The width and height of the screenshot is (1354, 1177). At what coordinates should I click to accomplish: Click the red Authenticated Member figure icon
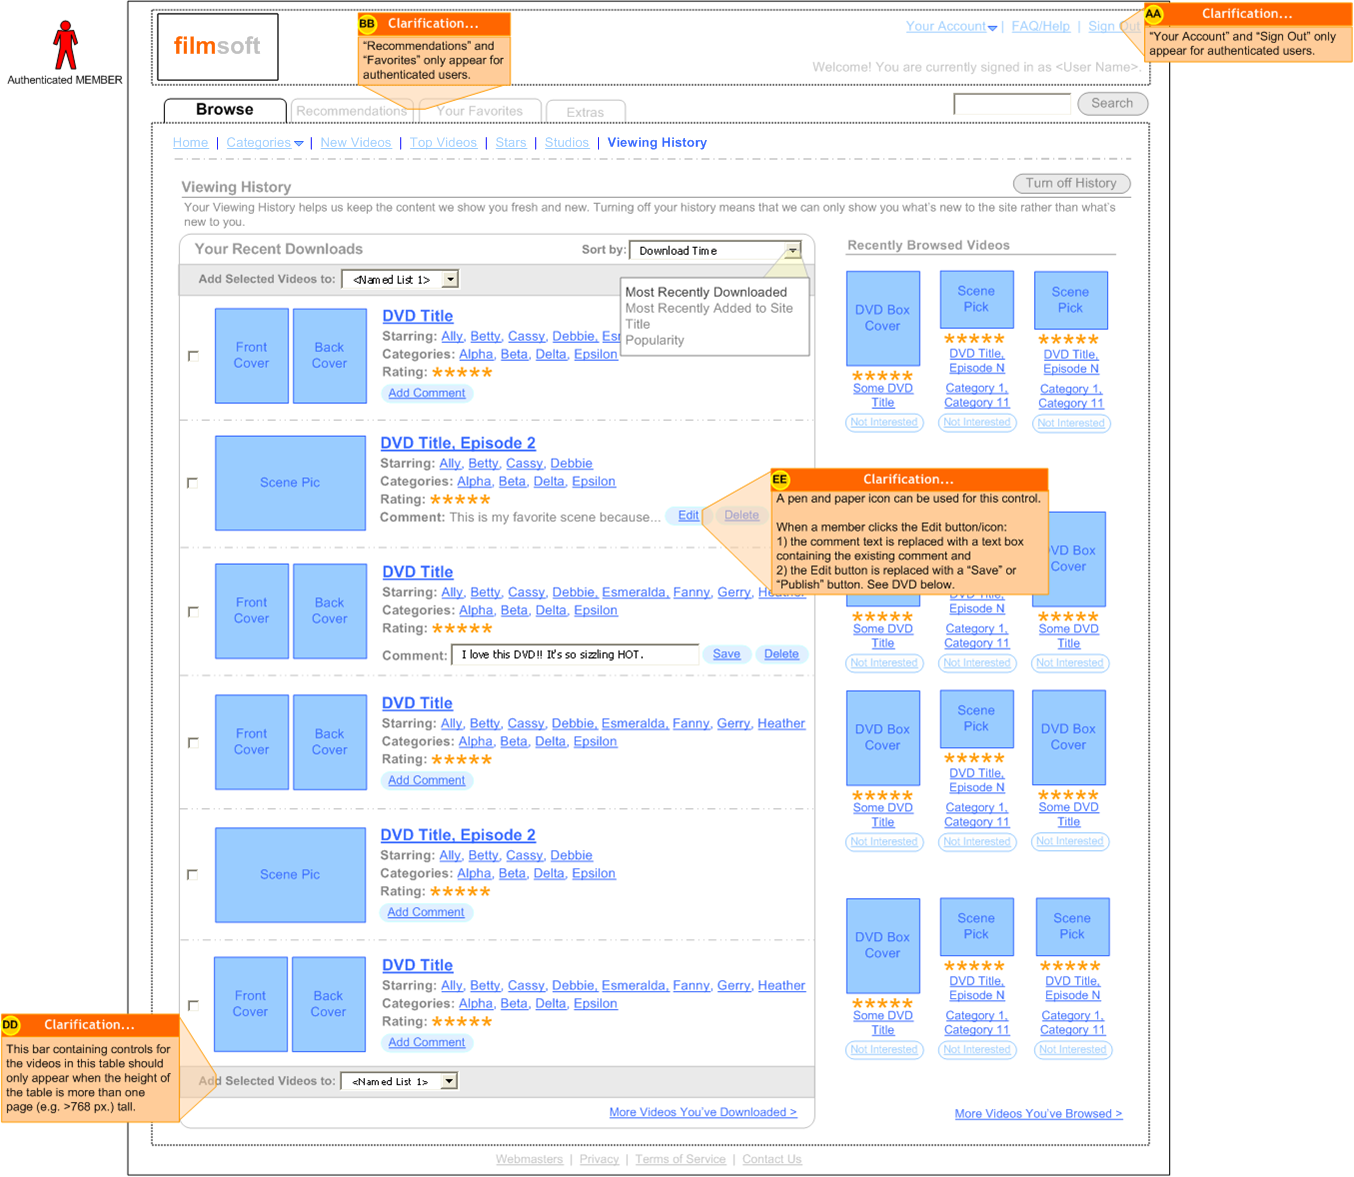pos(65,46)
